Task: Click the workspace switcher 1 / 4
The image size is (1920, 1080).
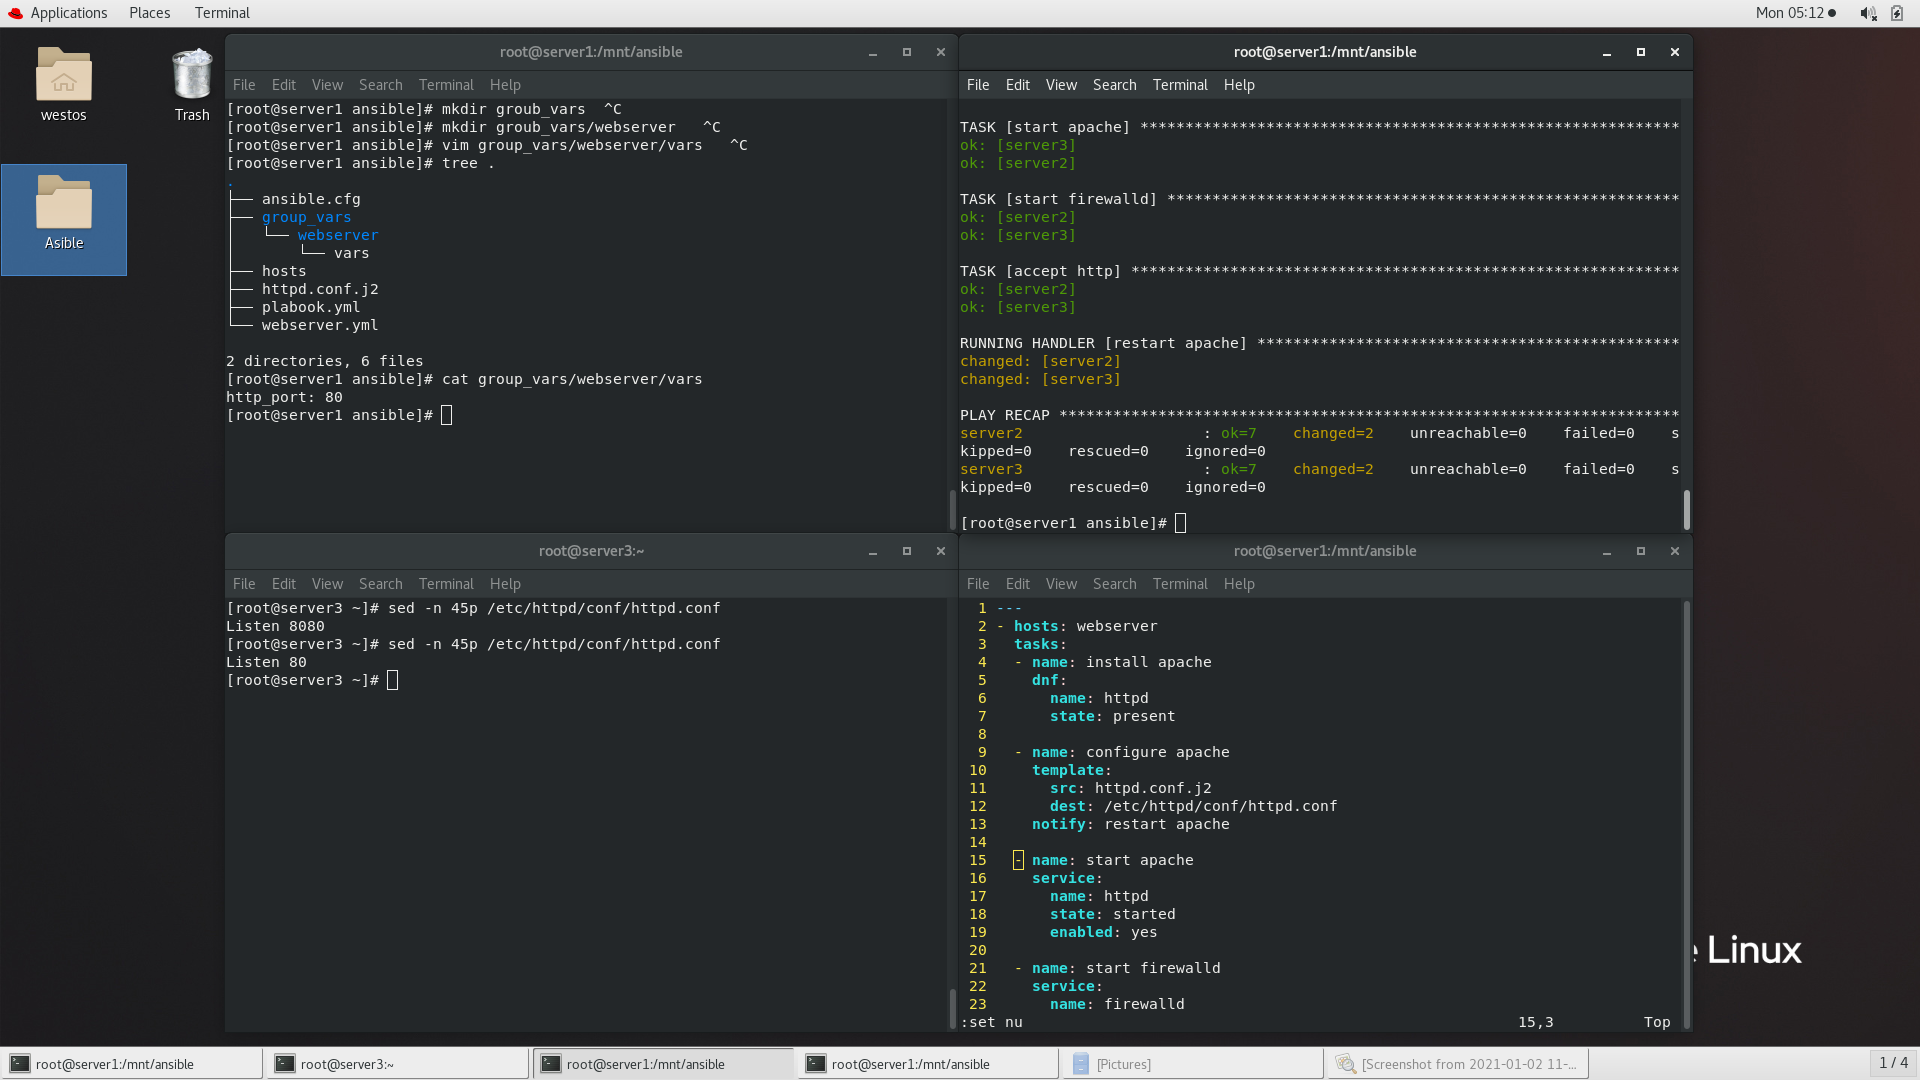Action: [1892, 1063]
